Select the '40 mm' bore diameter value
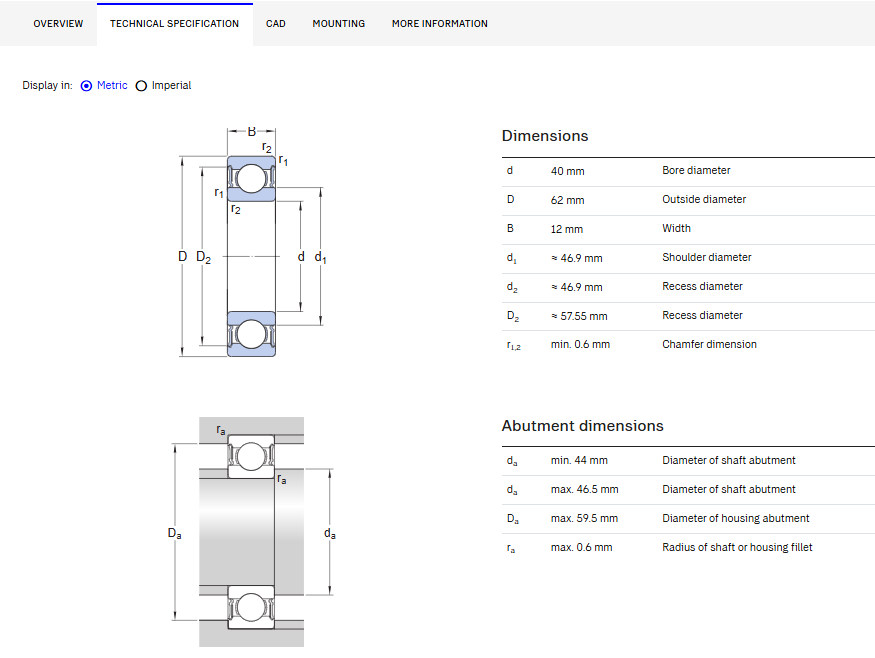The height and width of the screenshot is (658, 875). pyautogui.click(x=568, y=171)
